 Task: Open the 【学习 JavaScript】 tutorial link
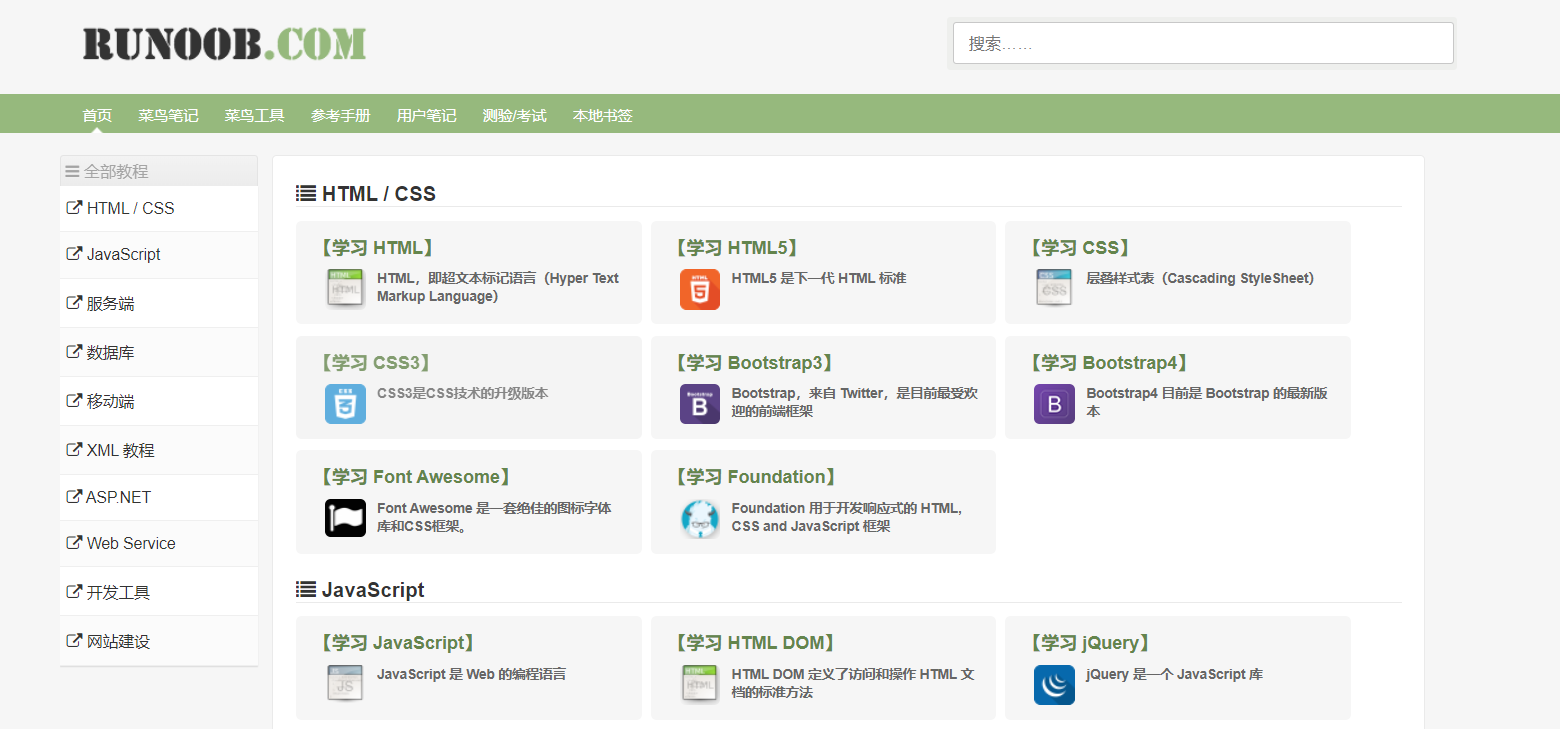coord(397,643)
